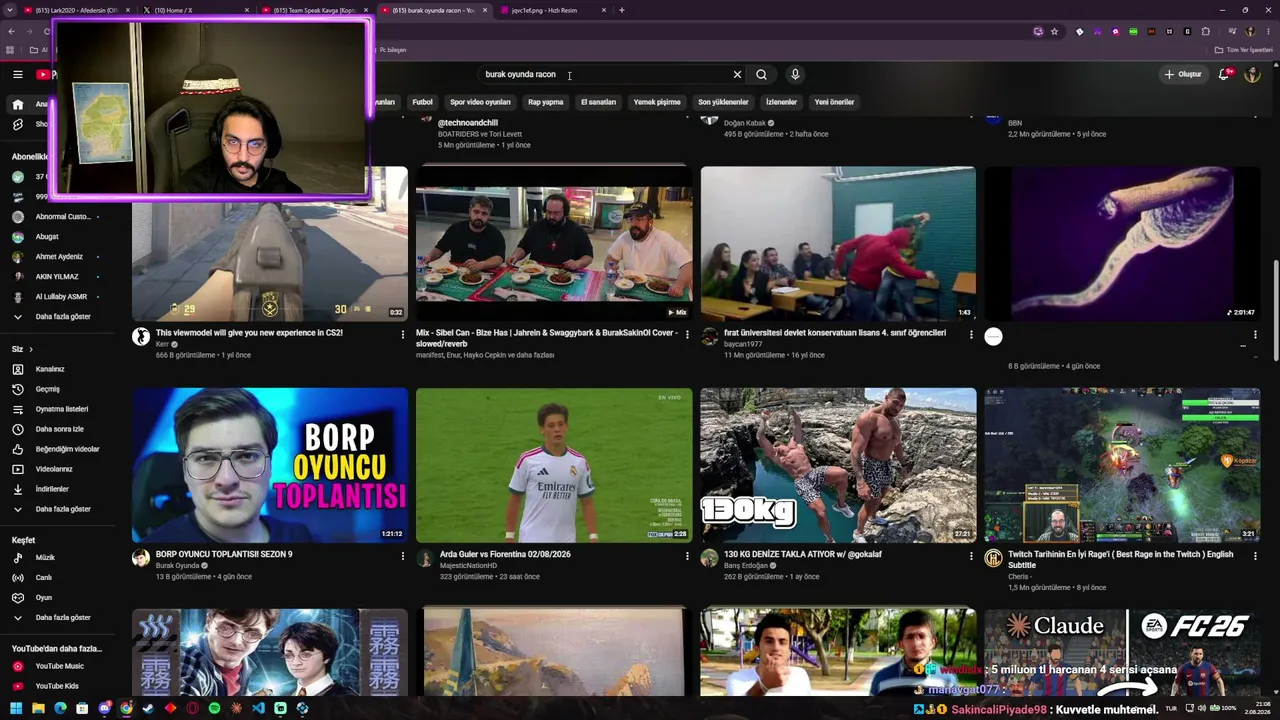Open the notifications bell

(1224, 74)
